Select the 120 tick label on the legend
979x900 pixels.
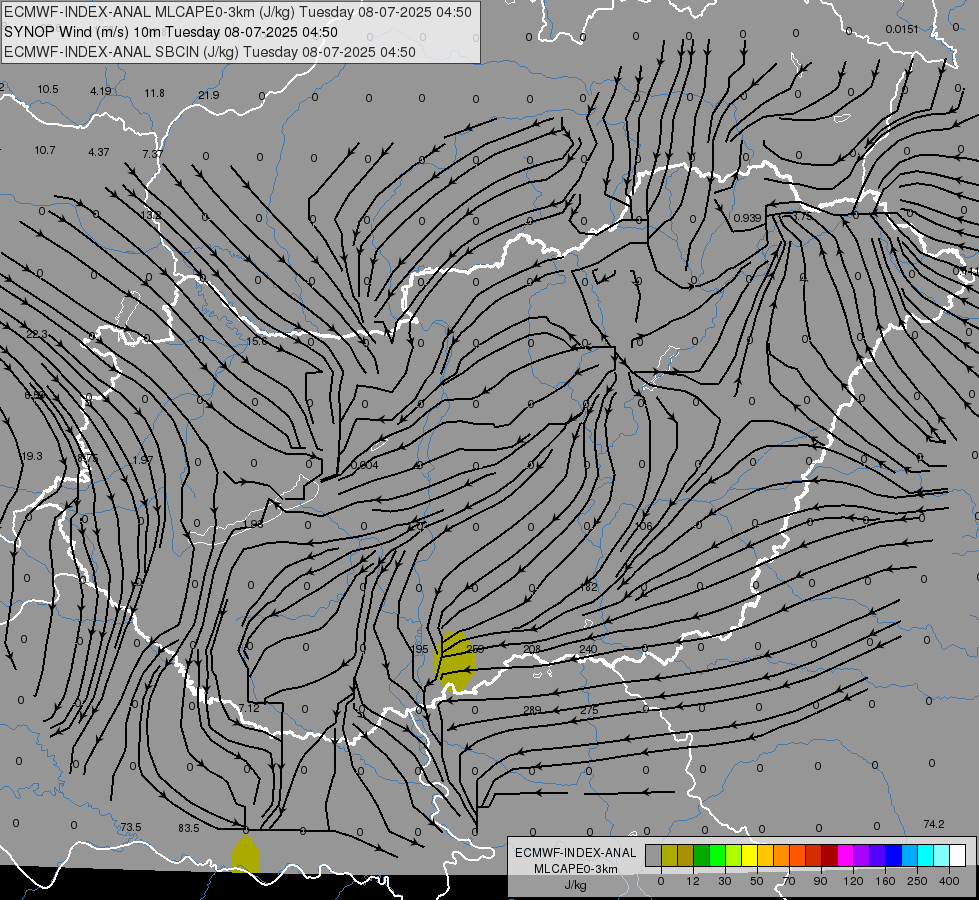[x=853, y=881]
